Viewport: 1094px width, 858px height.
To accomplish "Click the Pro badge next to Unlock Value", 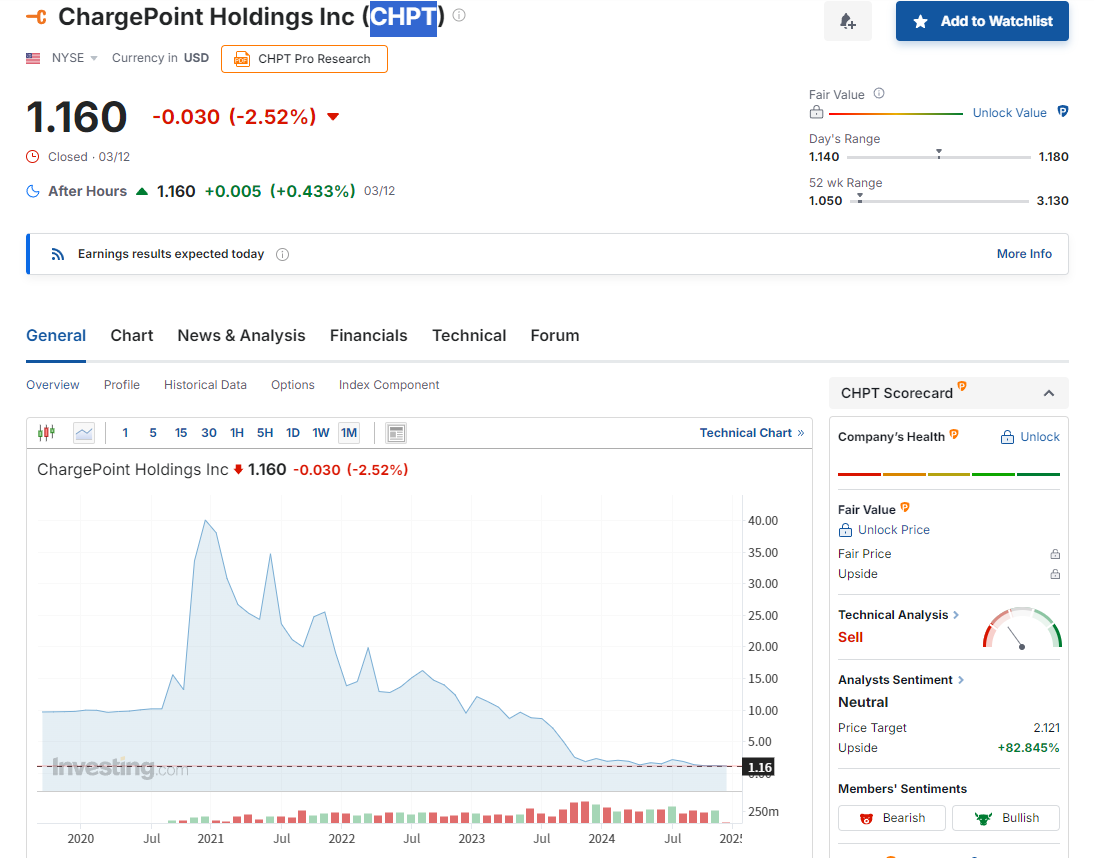I will click(1063, 111).
